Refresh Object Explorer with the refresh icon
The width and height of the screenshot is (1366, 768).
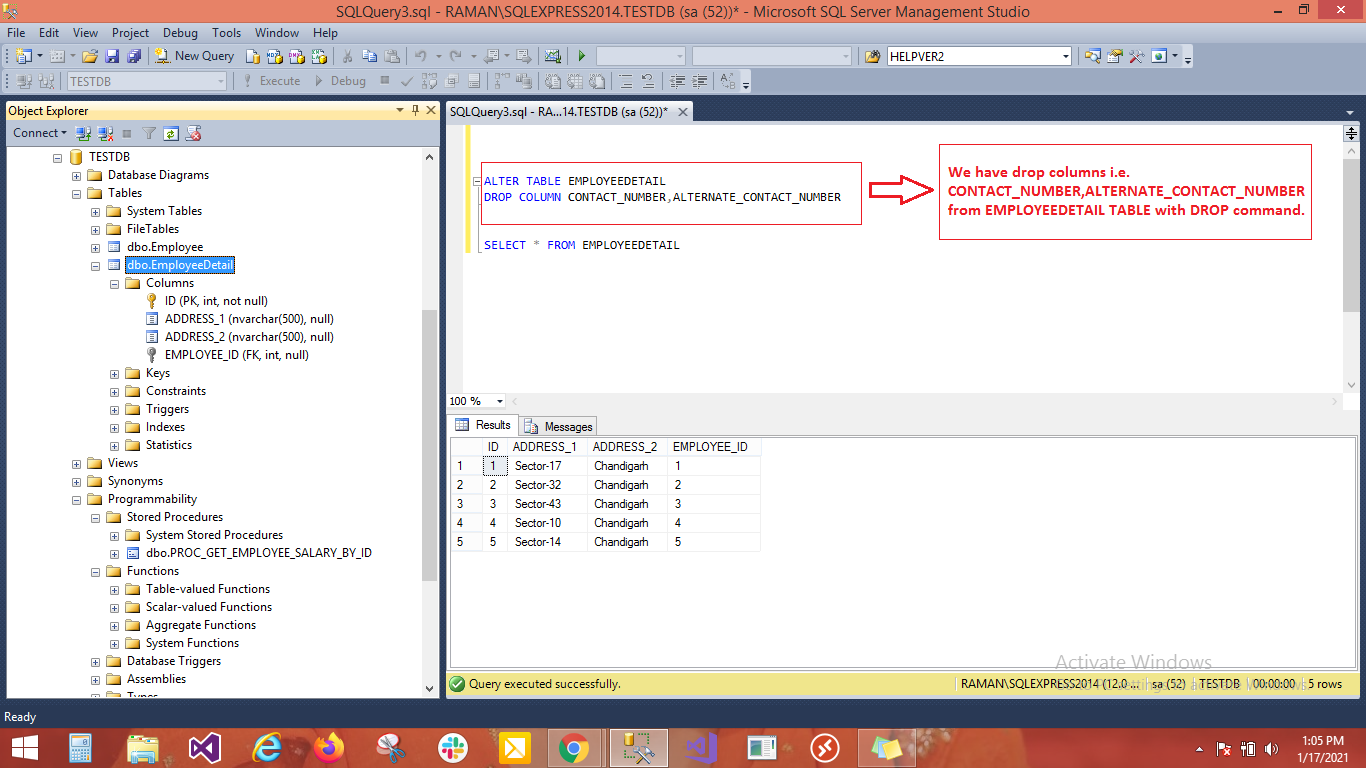[x=171, y=133]
